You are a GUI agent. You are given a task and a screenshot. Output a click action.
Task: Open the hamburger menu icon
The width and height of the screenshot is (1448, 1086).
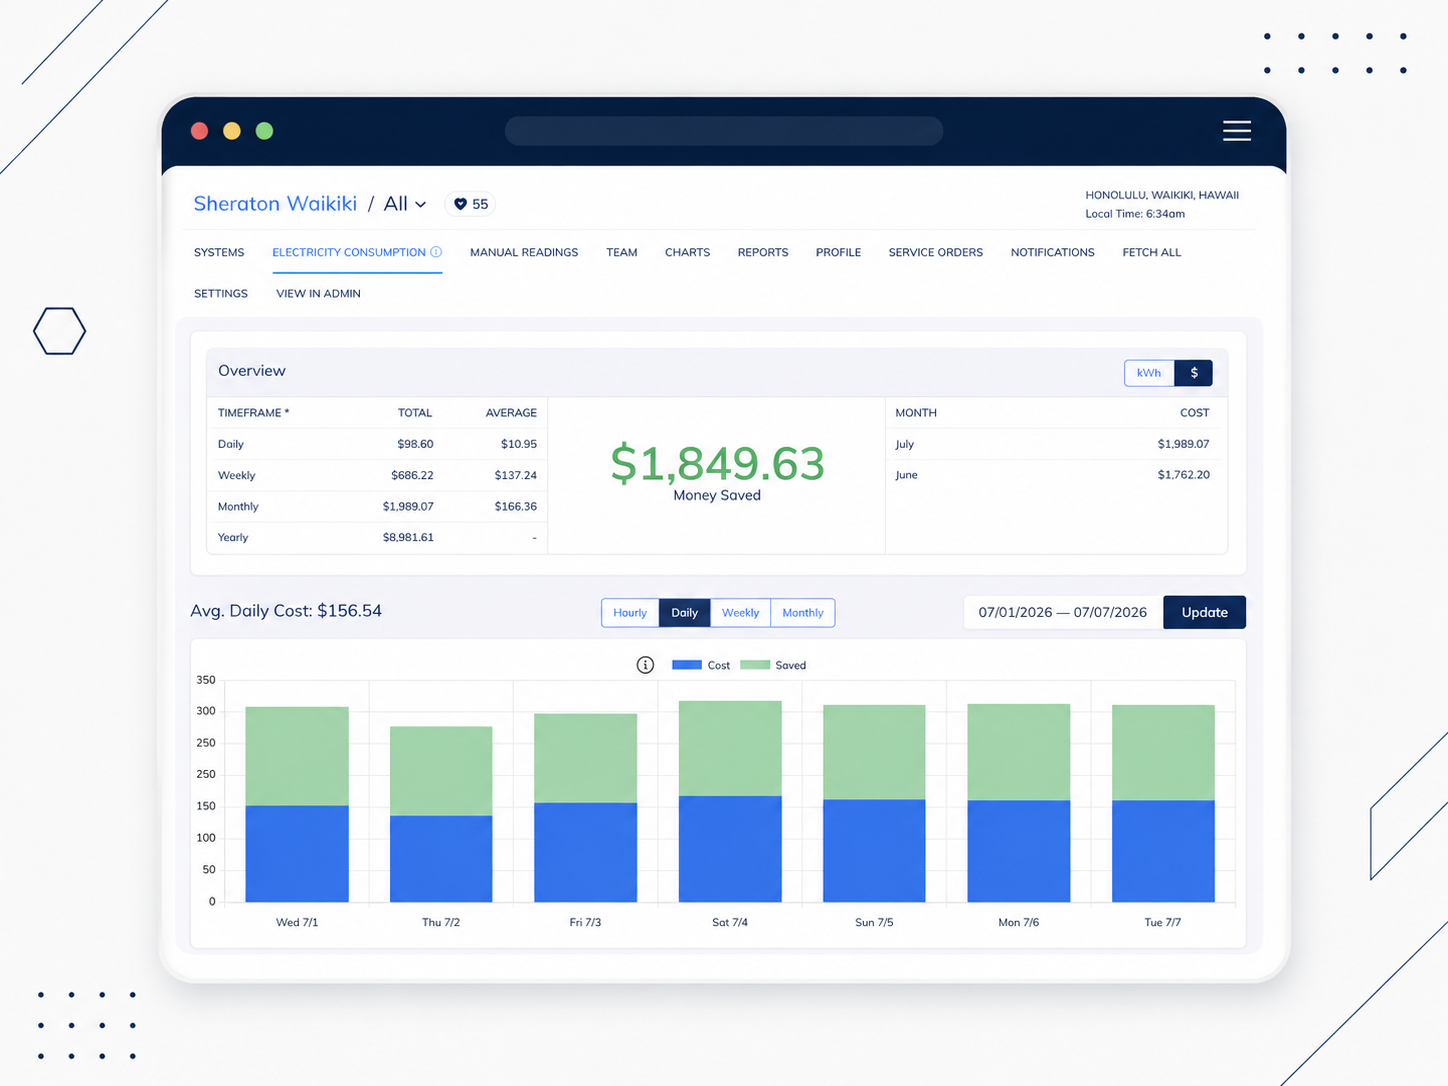pyautogui.click(x=1237, y=131)
